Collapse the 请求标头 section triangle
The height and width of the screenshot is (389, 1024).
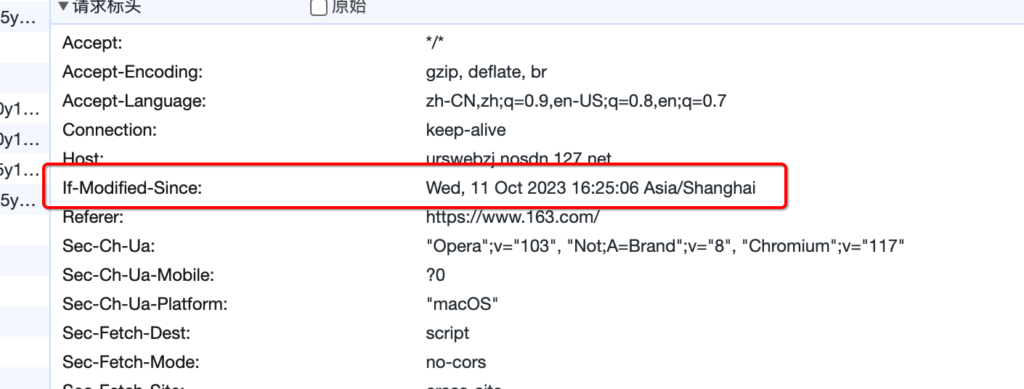tap(63, 7)
